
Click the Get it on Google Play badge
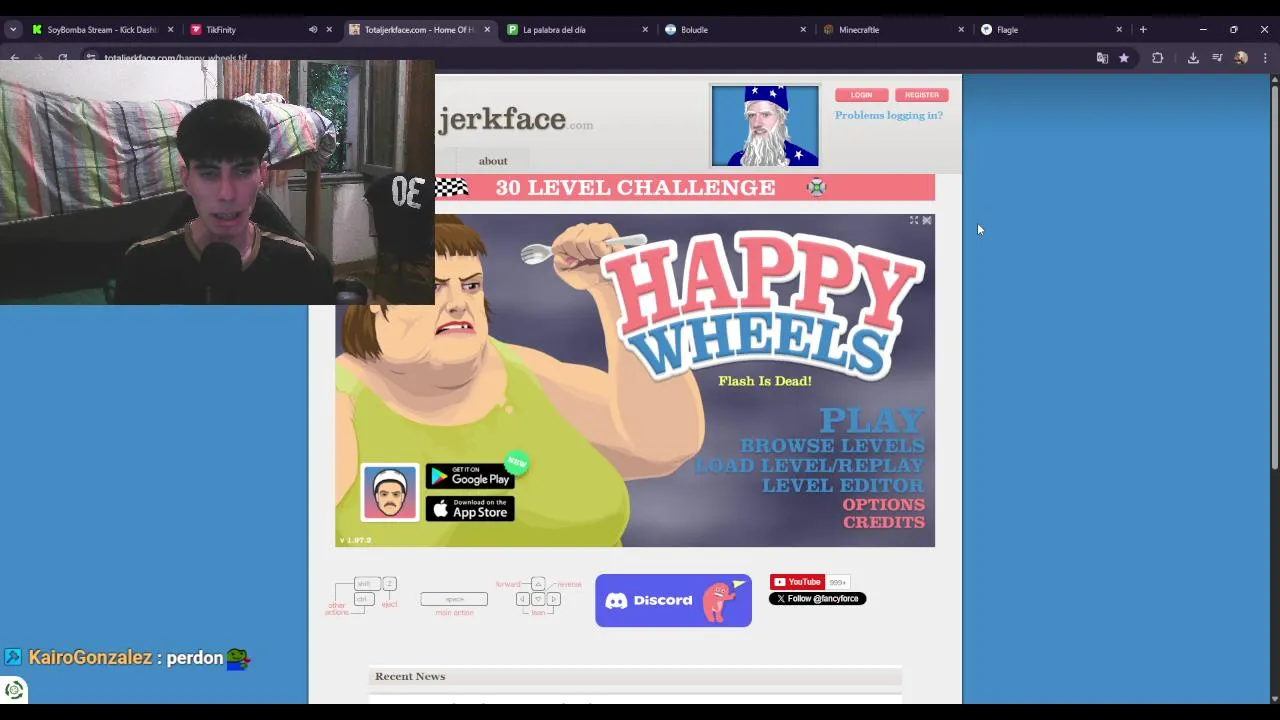coord(470,476)
